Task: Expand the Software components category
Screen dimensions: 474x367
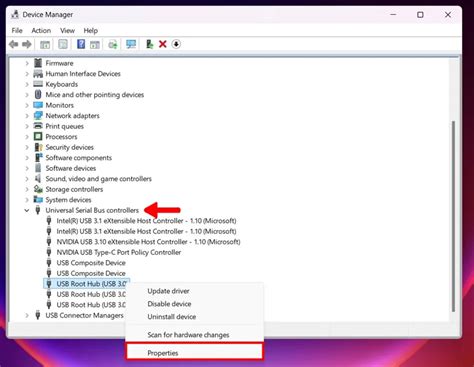Action: click(27, 158)
